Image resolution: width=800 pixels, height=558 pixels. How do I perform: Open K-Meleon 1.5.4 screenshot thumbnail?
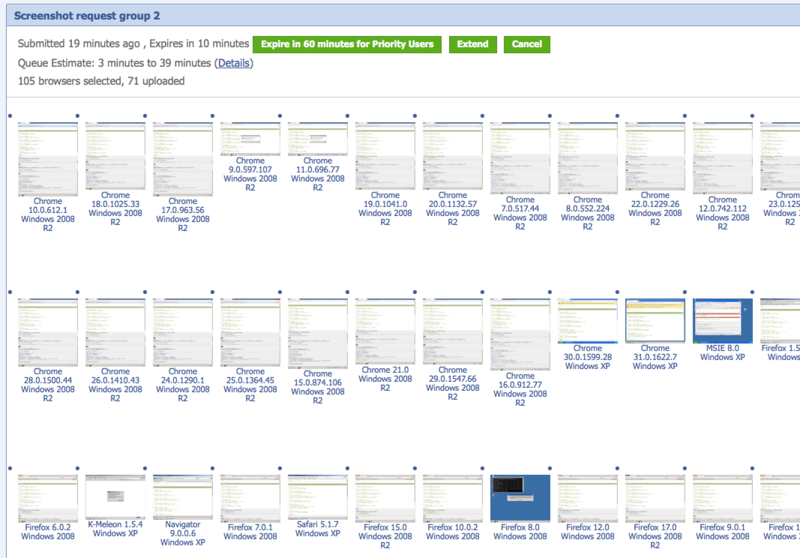115,497
